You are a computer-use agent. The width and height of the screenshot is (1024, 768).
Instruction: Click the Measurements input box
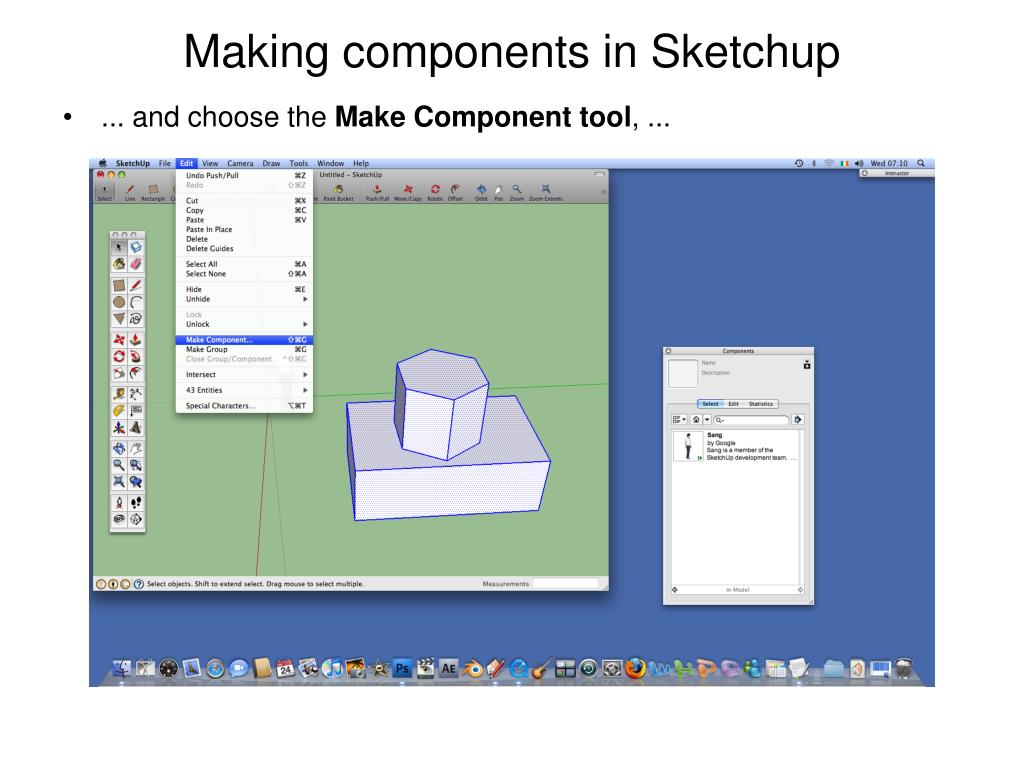point(566,584)
